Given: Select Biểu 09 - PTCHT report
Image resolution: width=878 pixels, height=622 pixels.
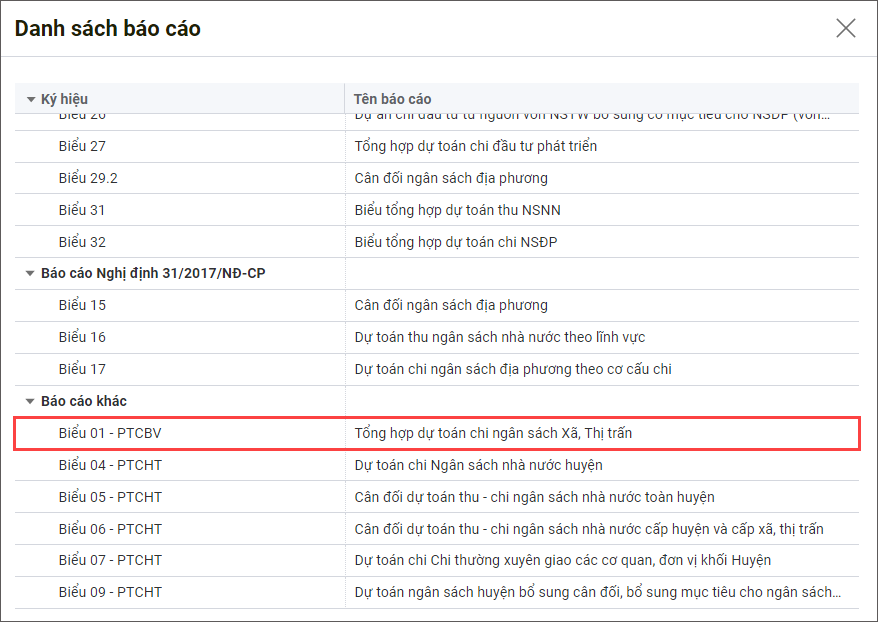Looking at the screenshot, I should 110,592.
